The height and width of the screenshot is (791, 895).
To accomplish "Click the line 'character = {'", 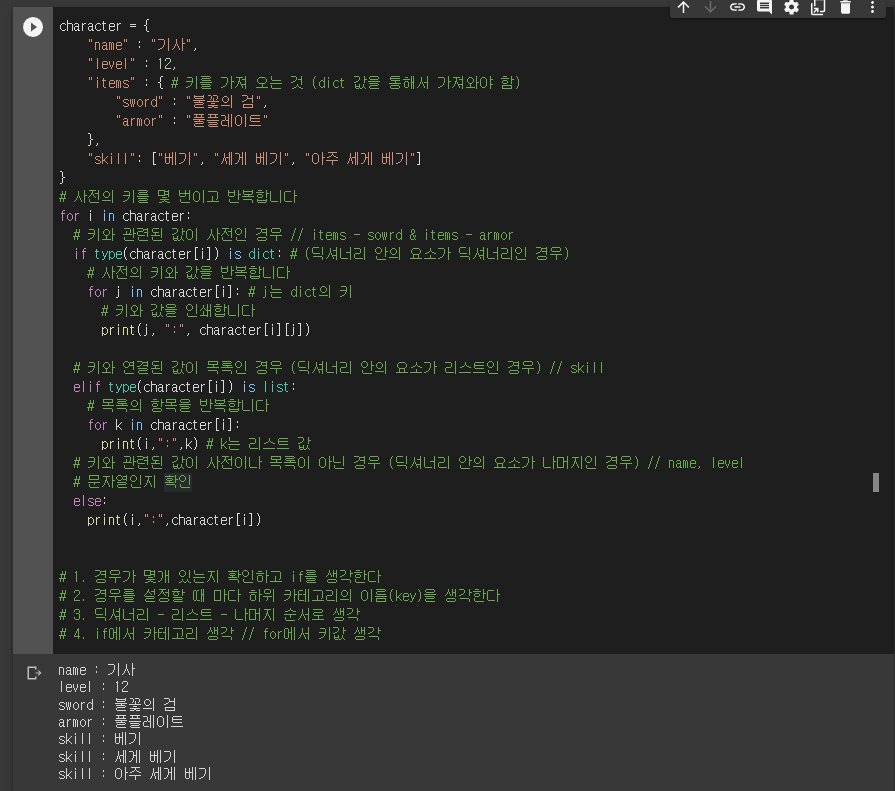I will coord(104,26).
